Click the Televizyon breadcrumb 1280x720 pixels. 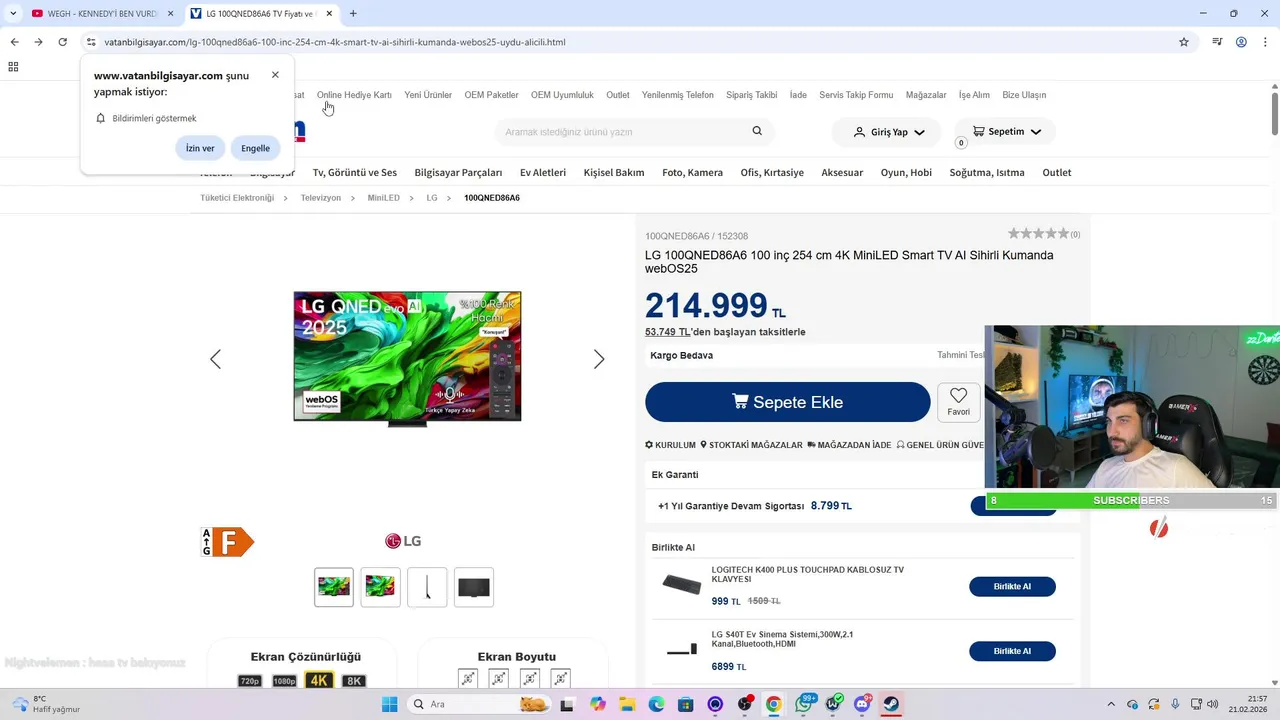click(321, 198)
